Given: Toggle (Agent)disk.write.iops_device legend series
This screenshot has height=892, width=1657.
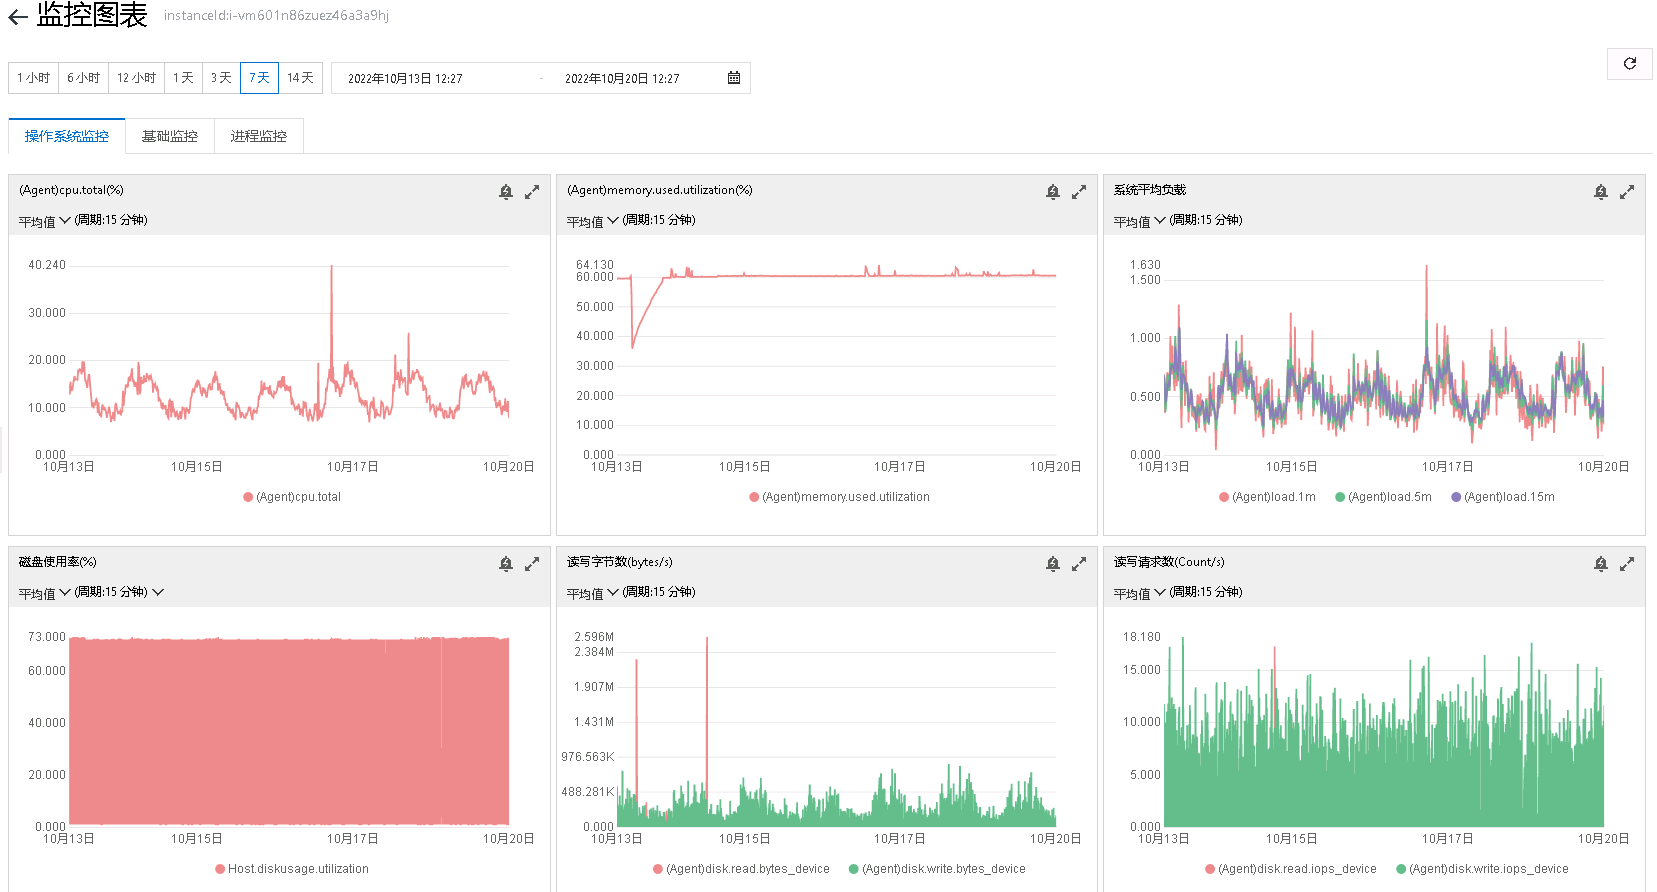Looking at the screenshot, I should [1482, 869].
